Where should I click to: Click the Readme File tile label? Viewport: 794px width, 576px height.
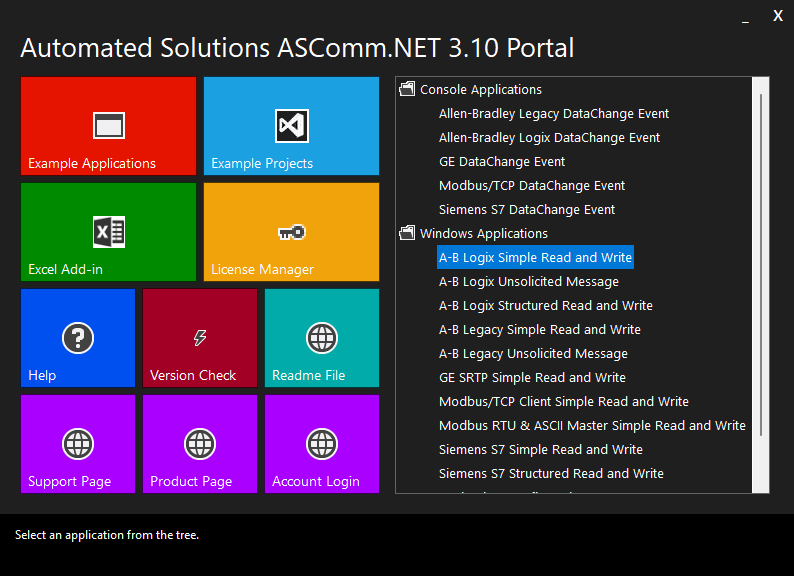click(x=308, y=375)
